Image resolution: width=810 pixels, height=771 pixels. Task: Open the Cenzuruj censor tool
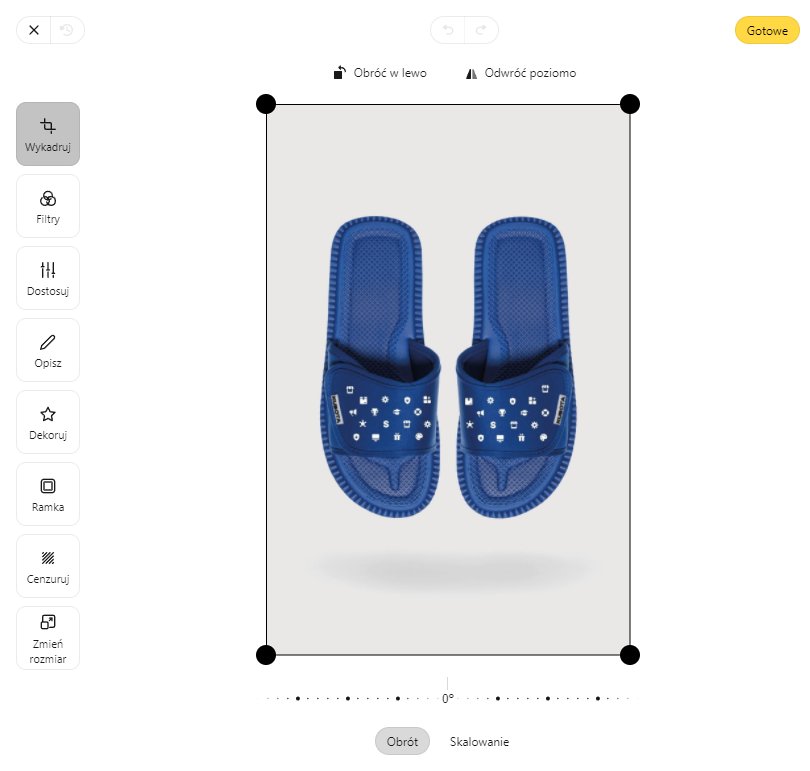pyautogui.click(x=48, y=567)
